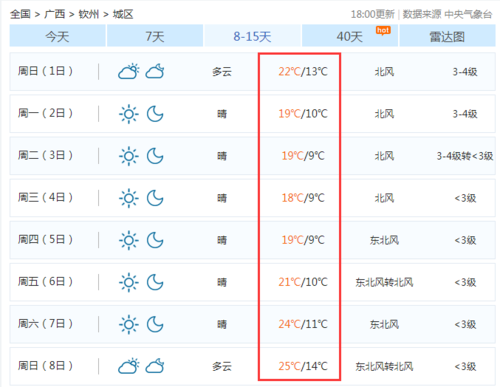Click 东北风转北风 in 周五（6日）row
This screenshot has height=387, width=500.
click(384, 283)
